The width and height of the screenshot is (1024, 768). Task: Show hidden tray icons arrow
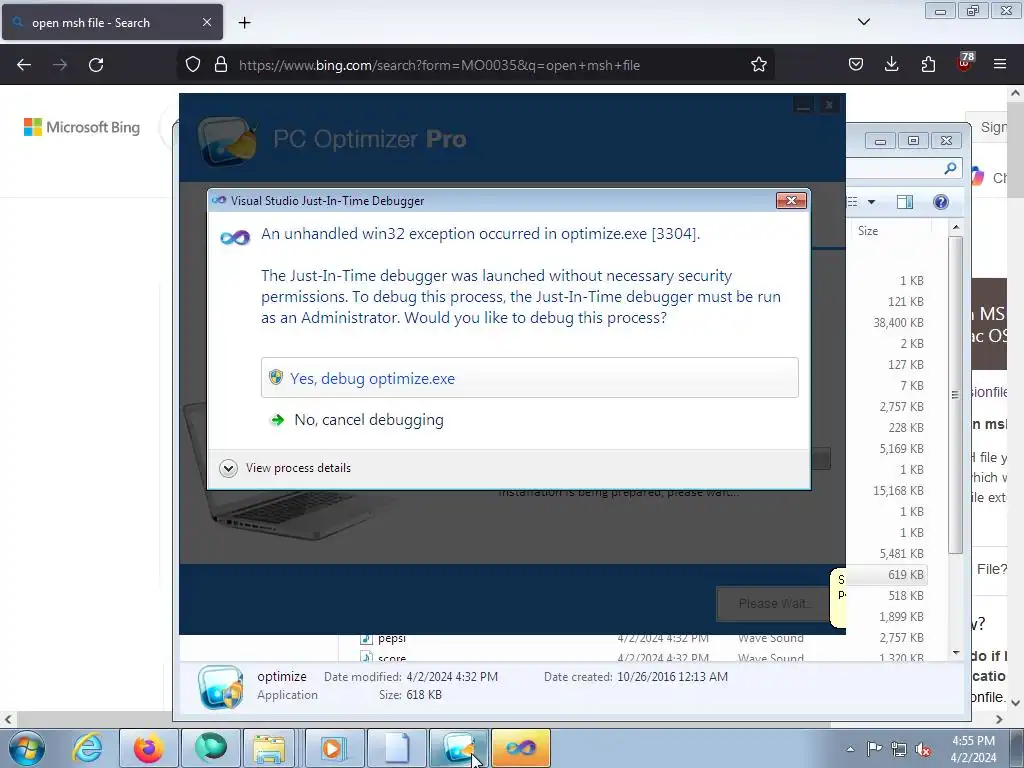click(850, 749)
